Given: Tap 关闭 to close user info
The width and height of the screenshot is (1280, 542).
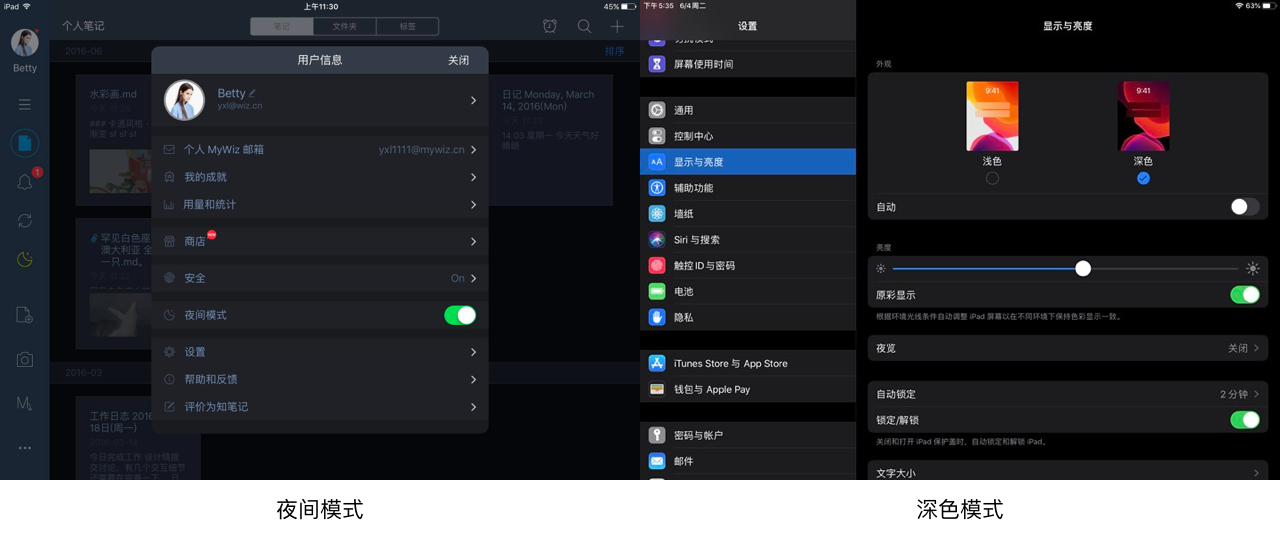Looking at the screenshot, I should pos(458,60).
